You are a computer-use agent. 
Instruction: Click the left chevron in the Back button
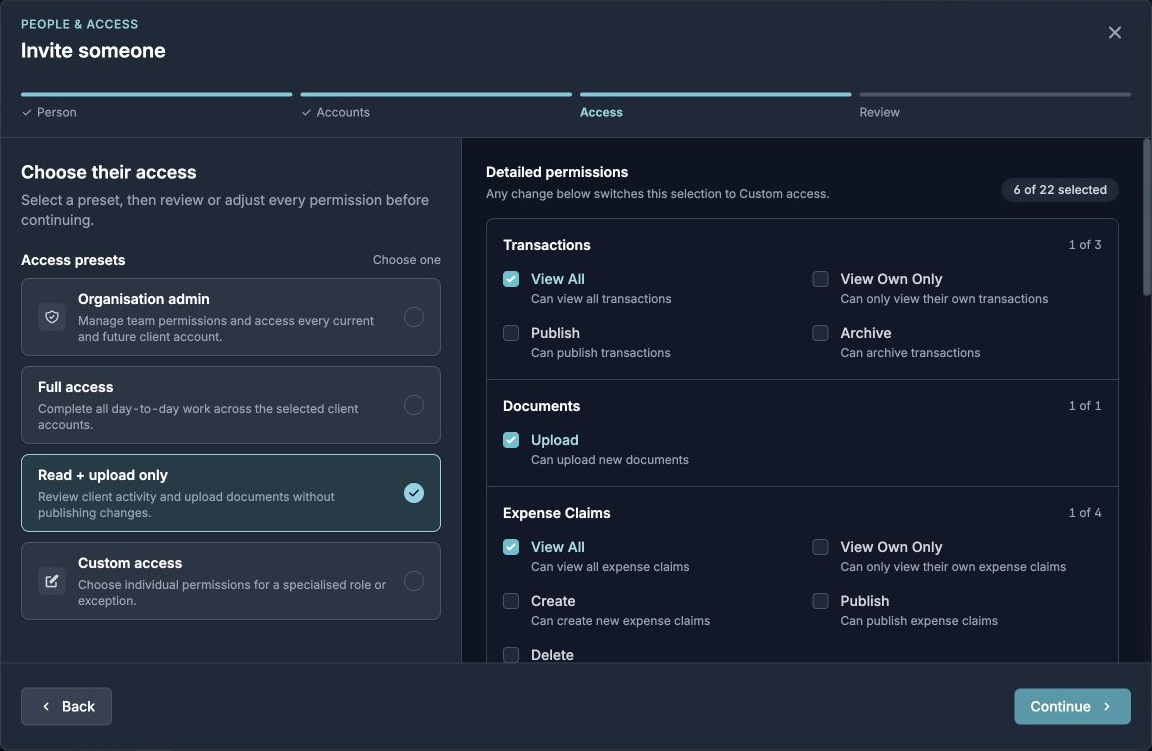coord(46,706)
